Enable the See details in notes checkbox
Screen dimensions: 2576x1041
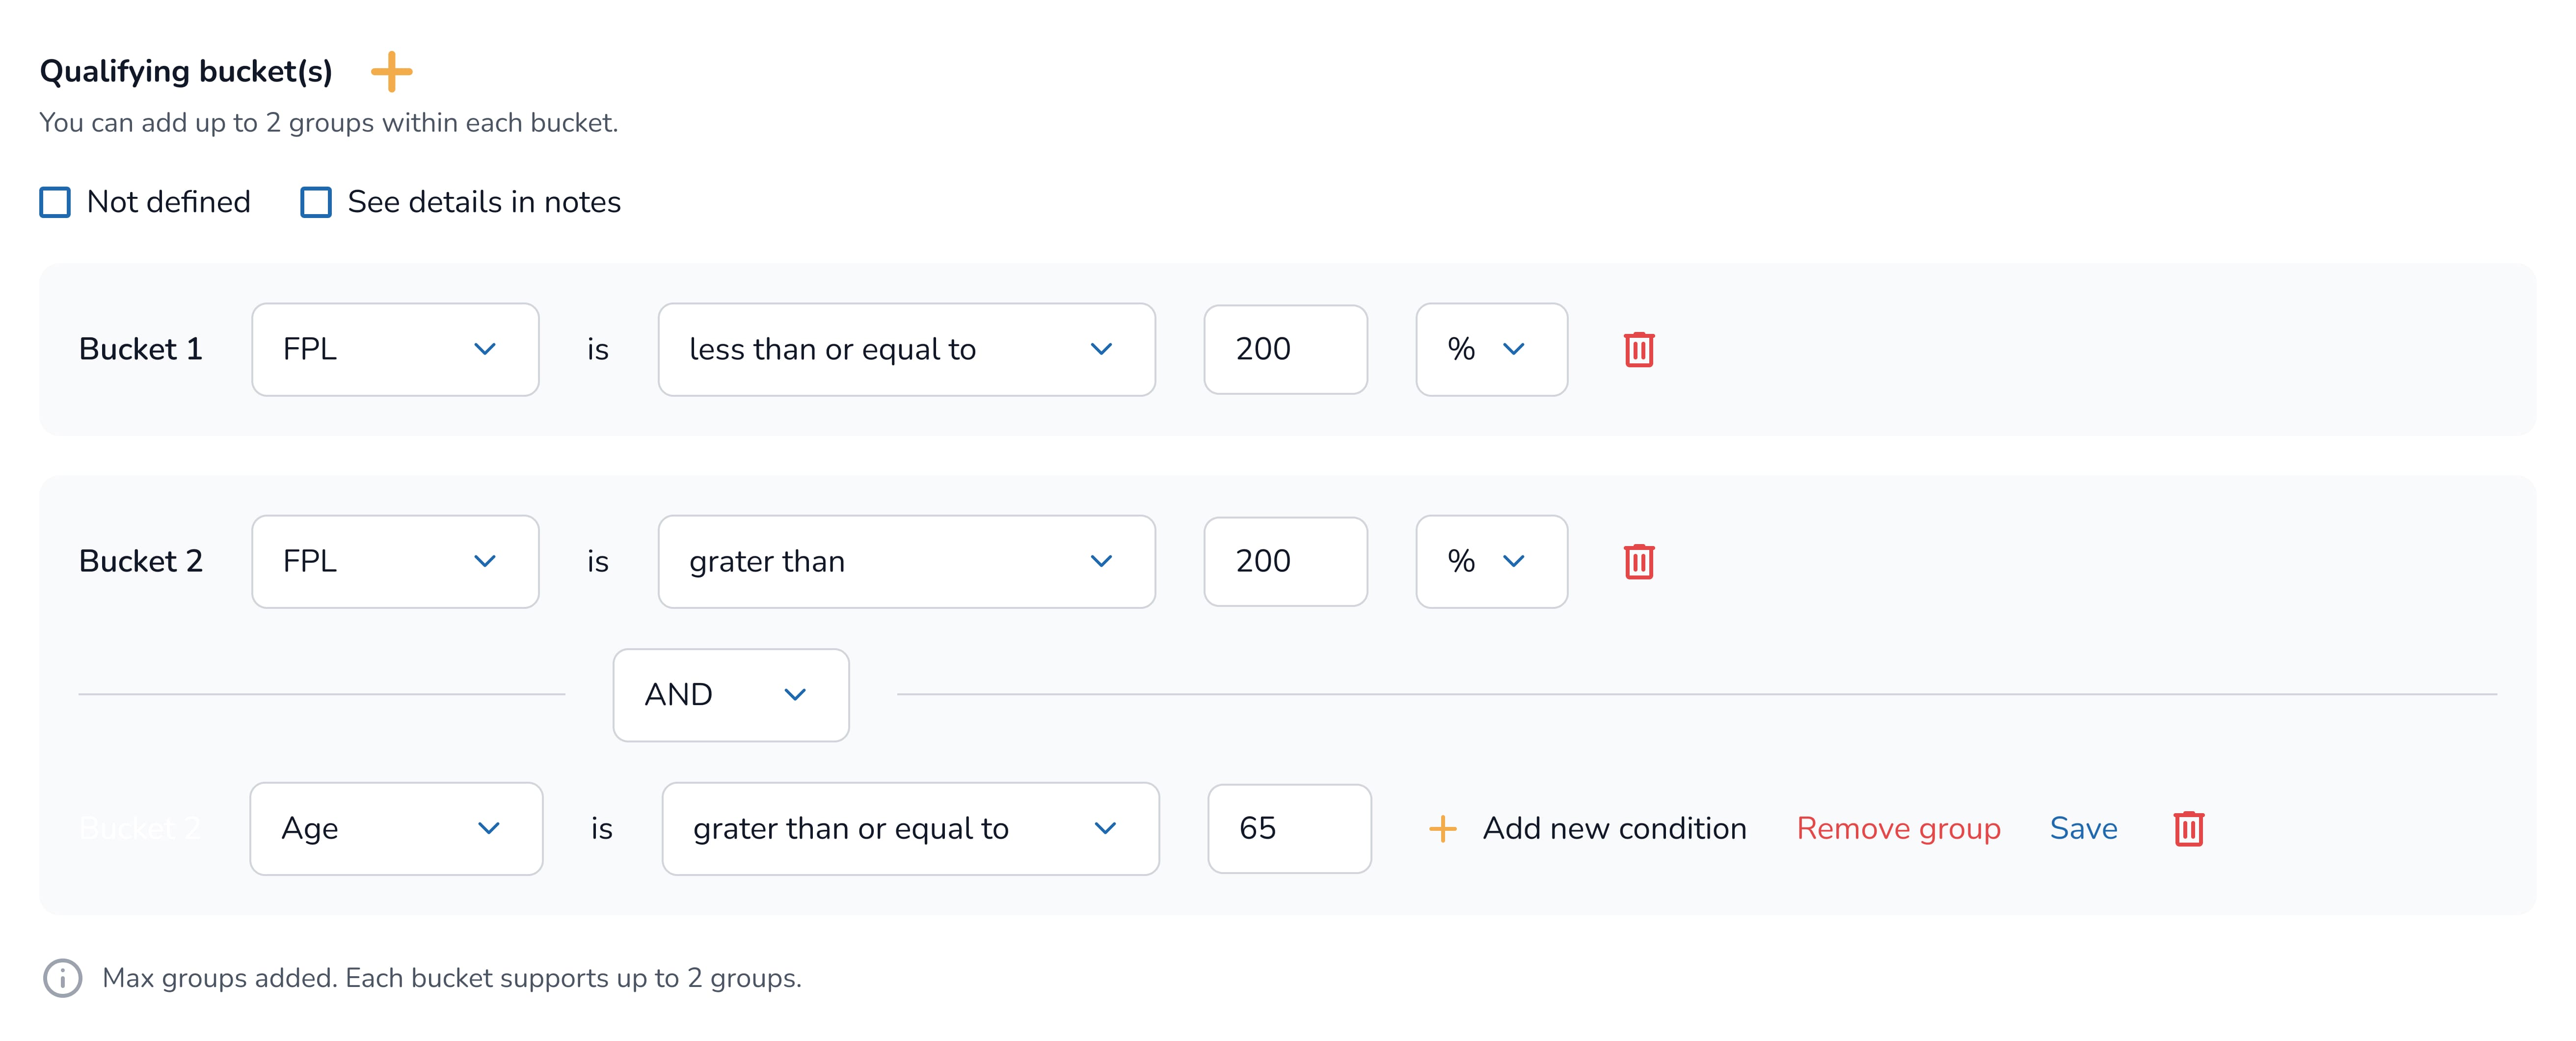click(316, 202)
